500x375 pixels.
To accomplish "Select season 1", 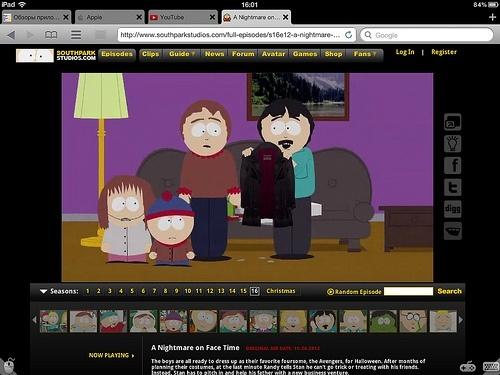I will tap(88, 291).
